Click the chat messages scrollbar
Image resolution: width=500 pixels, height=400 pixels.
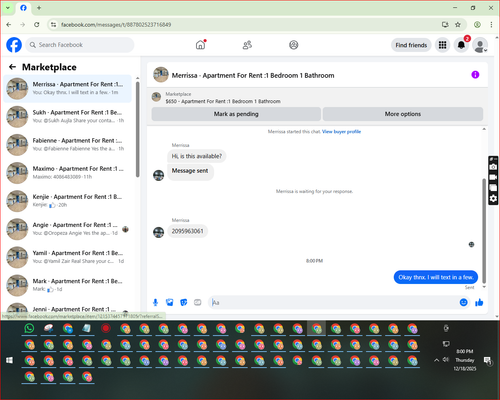[484, 231]
